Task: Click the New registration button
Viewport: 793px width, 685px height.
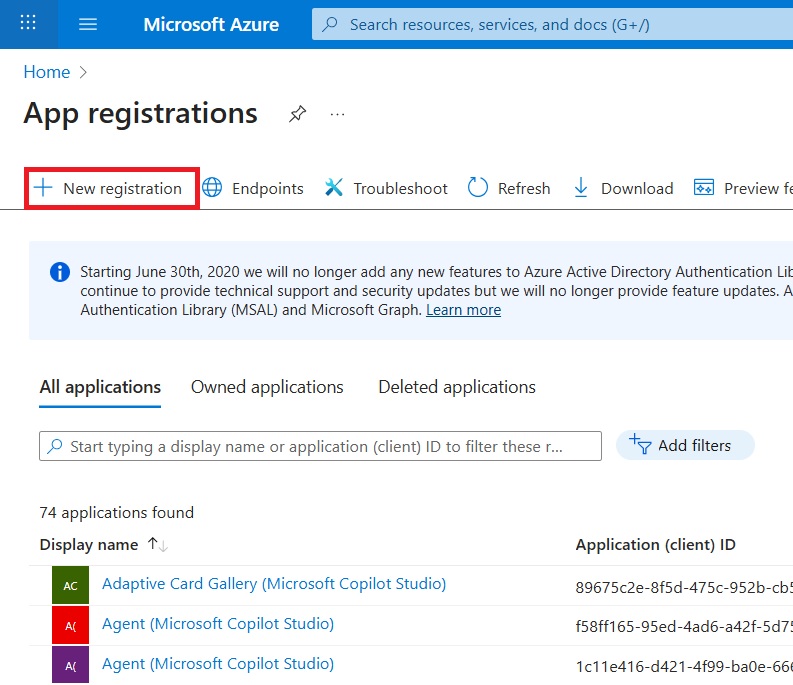Action: pos(111,188)
